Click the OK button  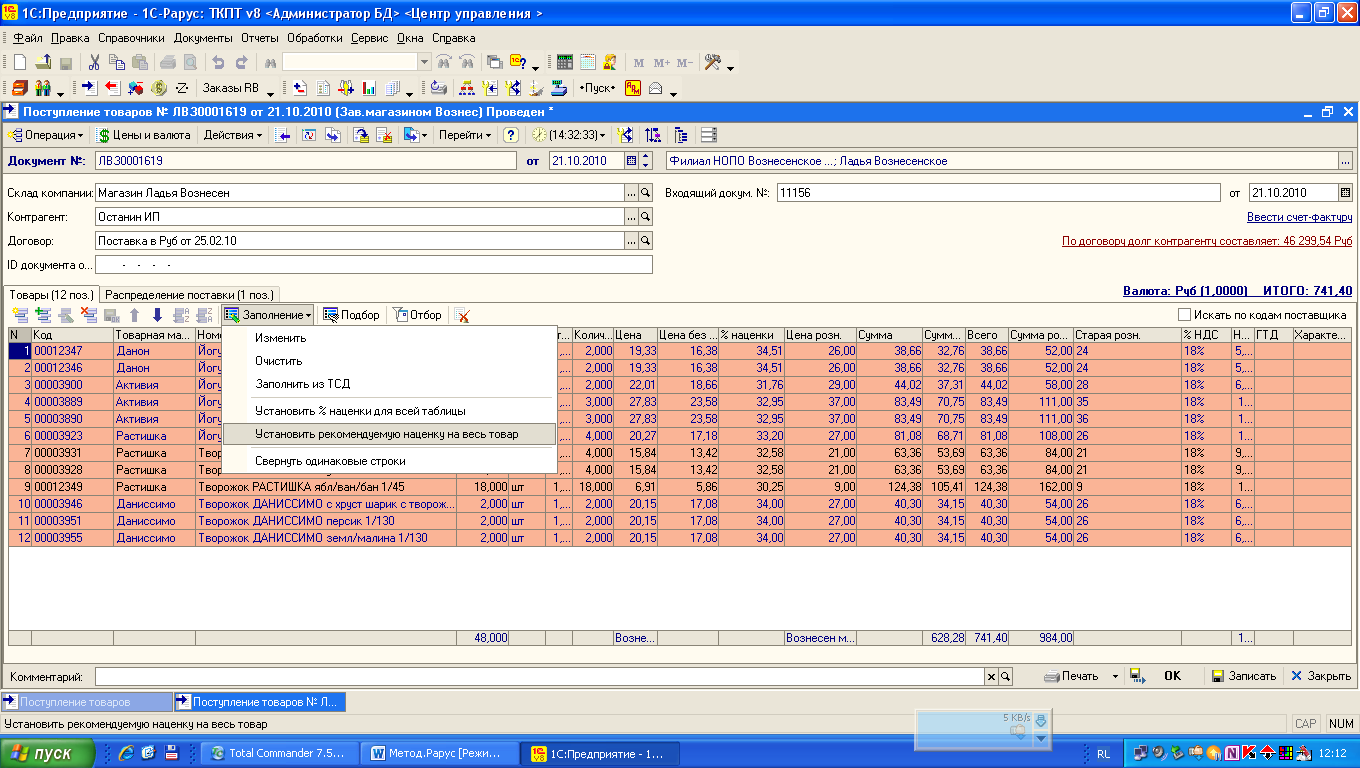point(1173,676)
